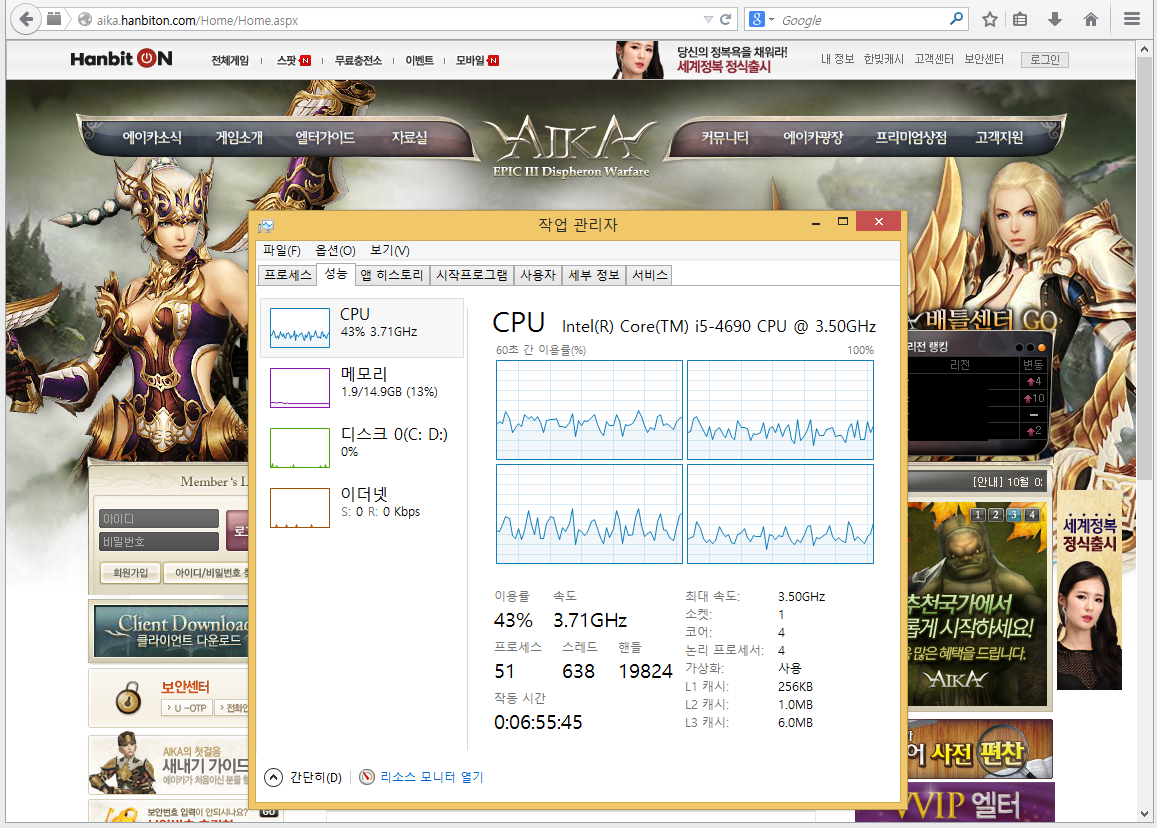Select banner slide number 2
This screenshot has width=1157, height=828.
995,514
